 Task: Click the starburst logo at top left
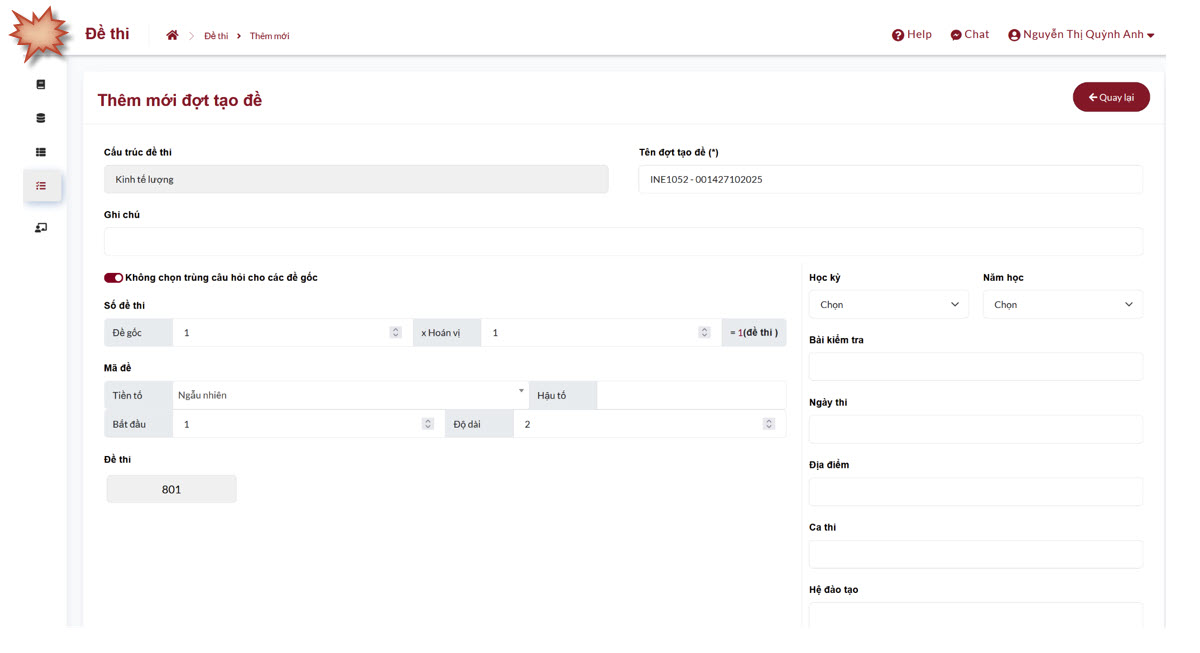40,35
